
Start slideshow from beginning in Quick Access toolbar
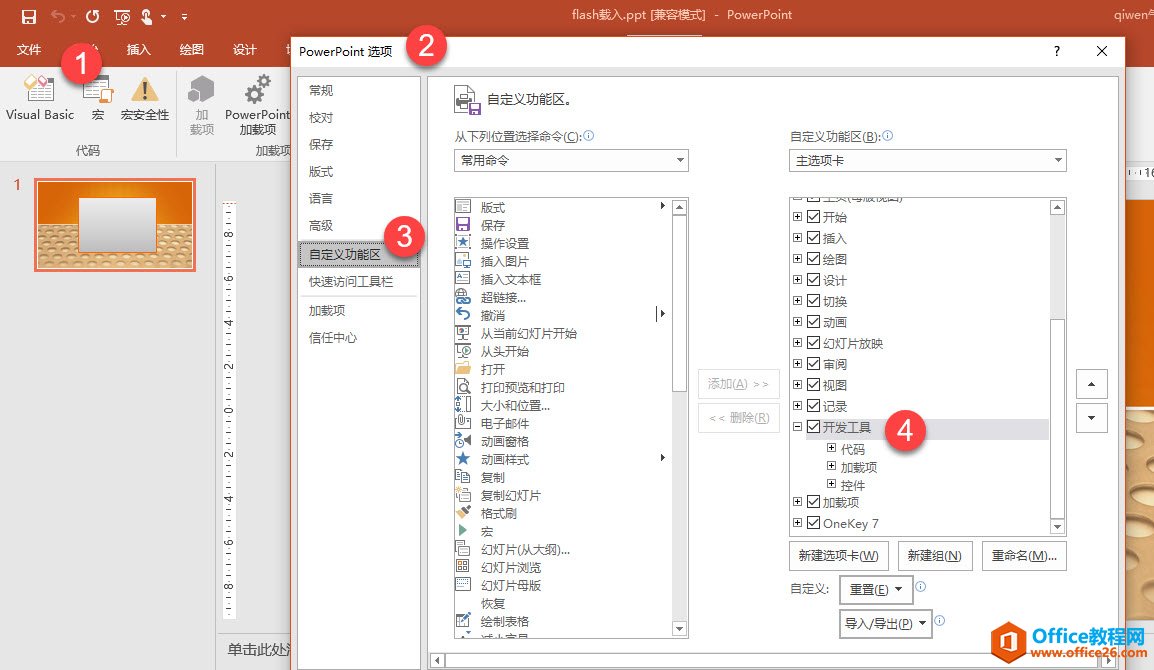point(122,16)
